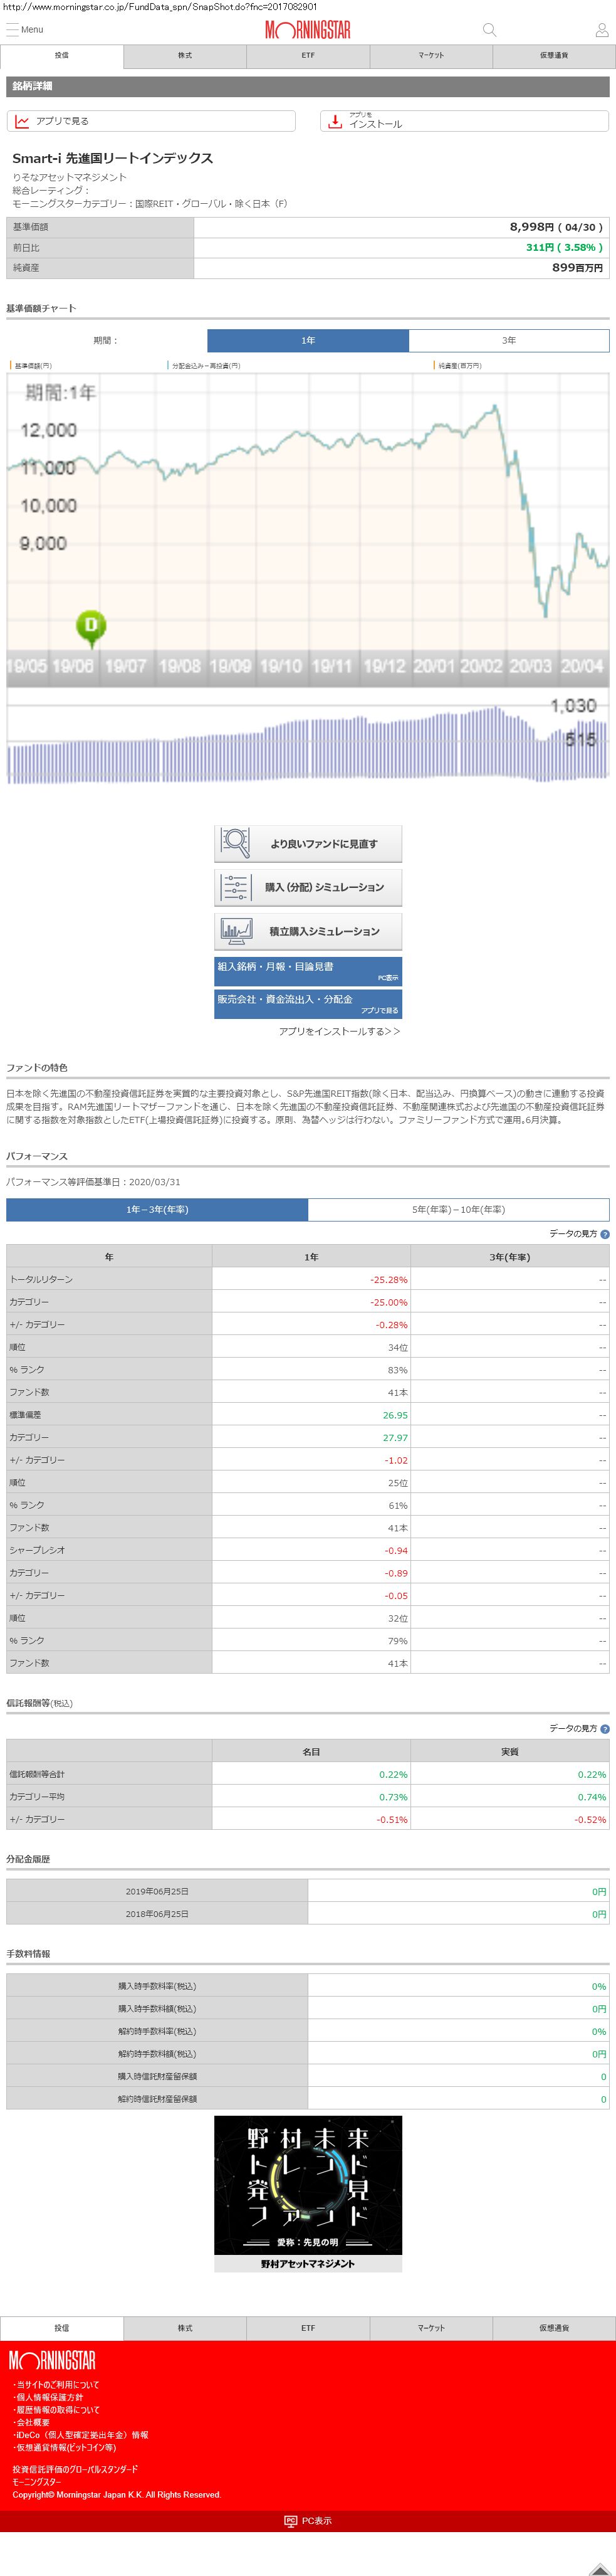Image resolution: width=616 pixels, height=2576 pixels.
Task: Click the search magnifier icon
Action: (489, 30)
